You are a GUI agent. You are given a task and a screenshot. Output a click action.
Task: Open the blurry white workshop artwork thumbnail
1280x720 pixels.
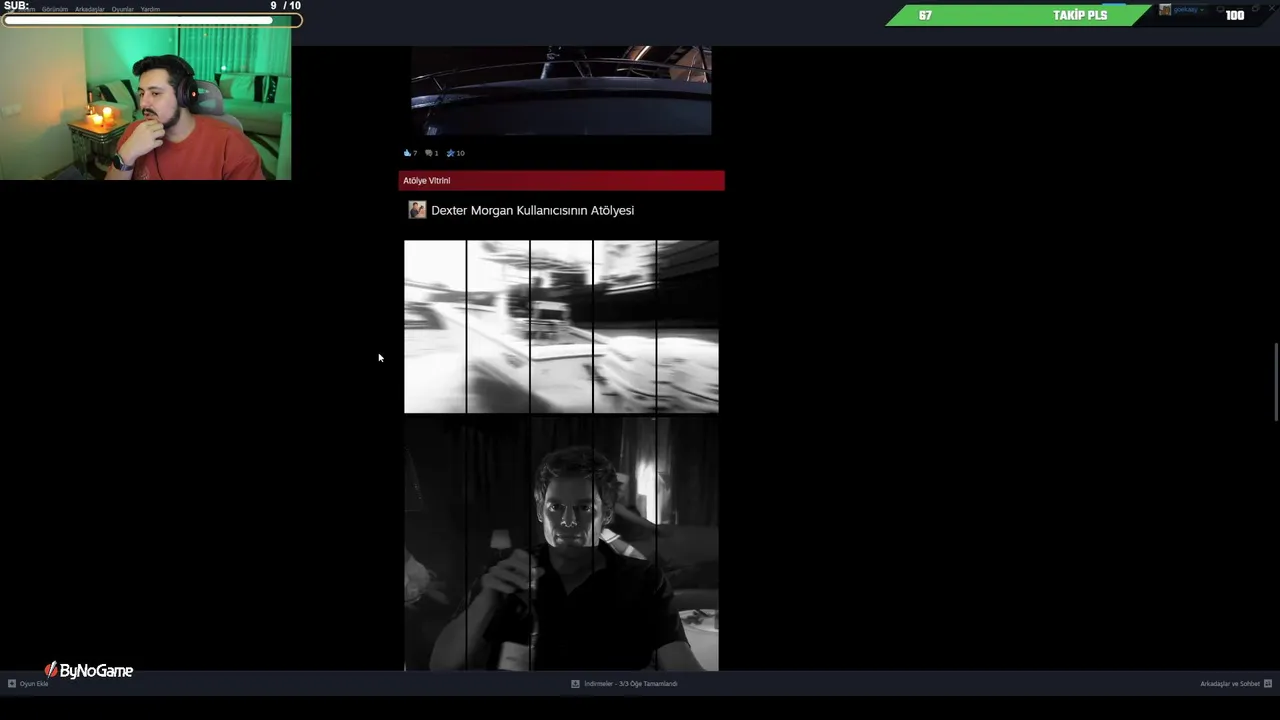pos(561,326)
